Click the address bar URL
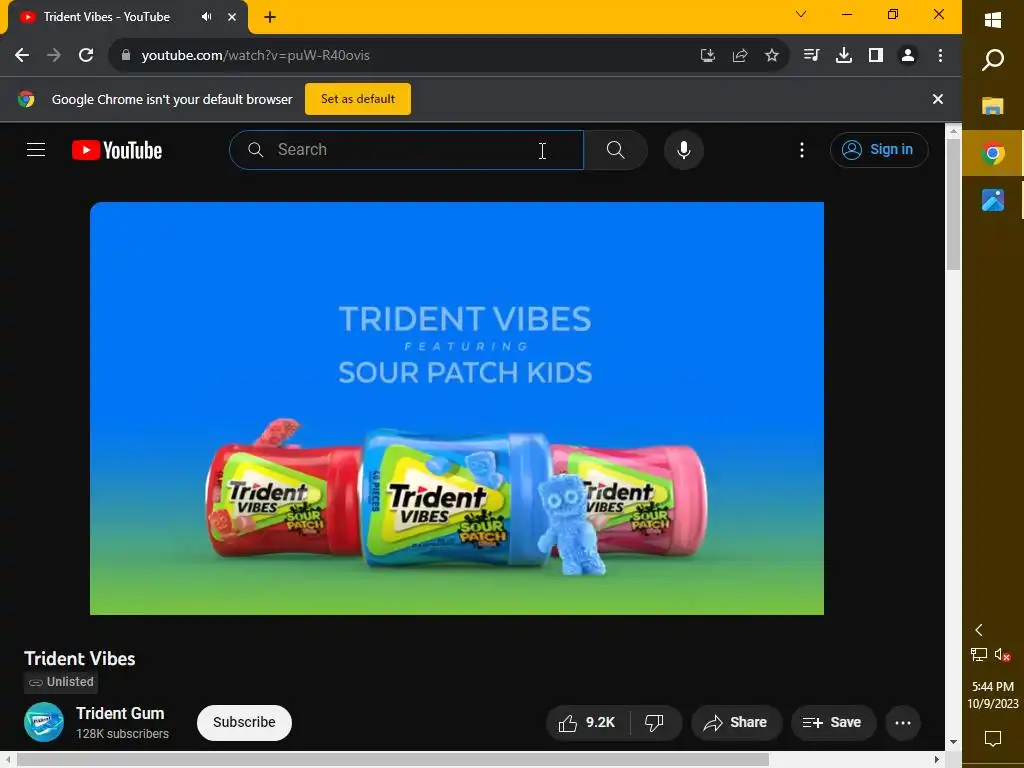The width and height of the screenshot is (1024, 768). pos(255,56)
